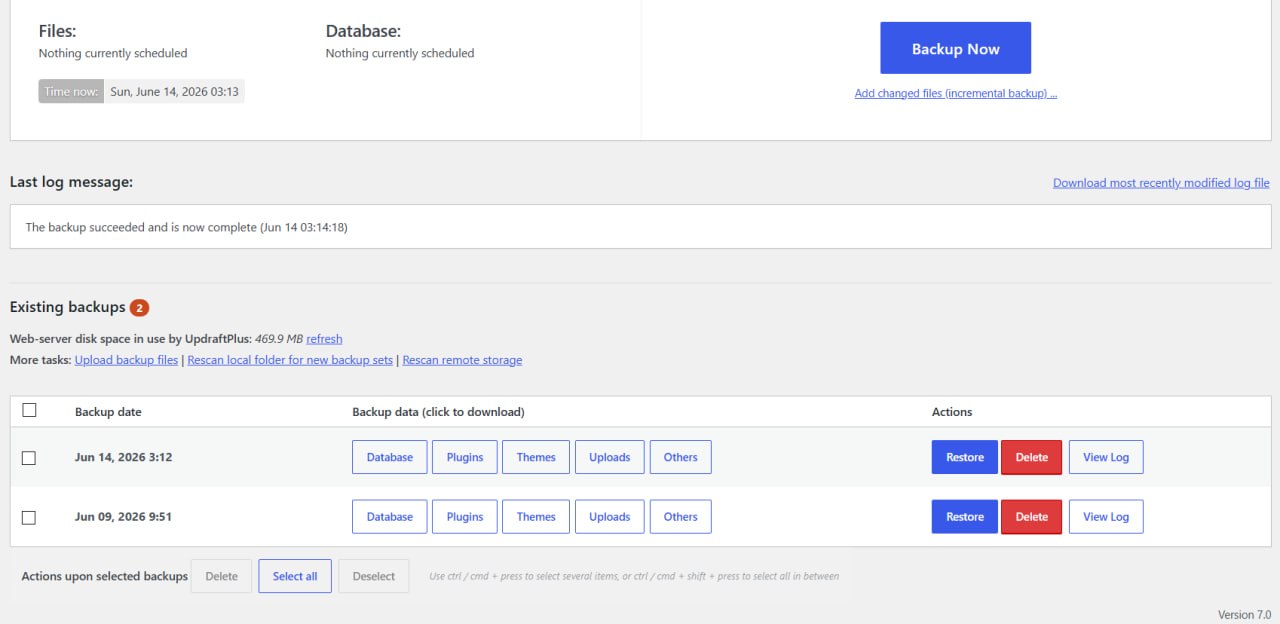Refresh web-server disk space usage

(x=324, y=339)
